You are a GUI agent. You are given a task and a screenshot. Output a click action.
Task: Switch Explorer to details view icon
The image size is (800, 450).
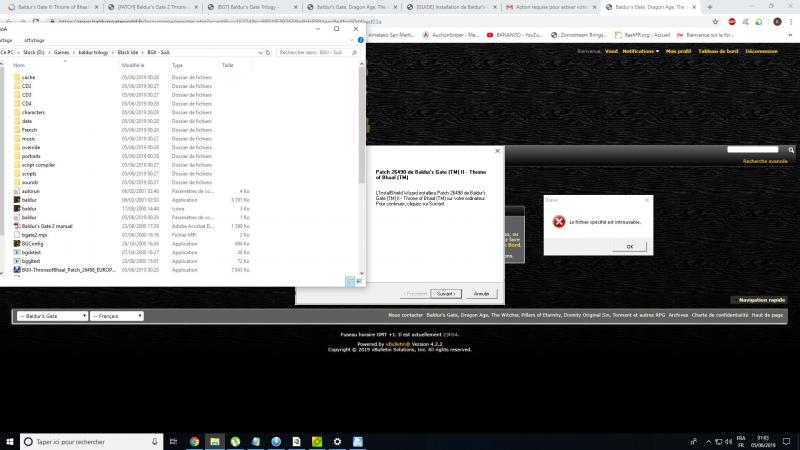[x=349, y=281]
